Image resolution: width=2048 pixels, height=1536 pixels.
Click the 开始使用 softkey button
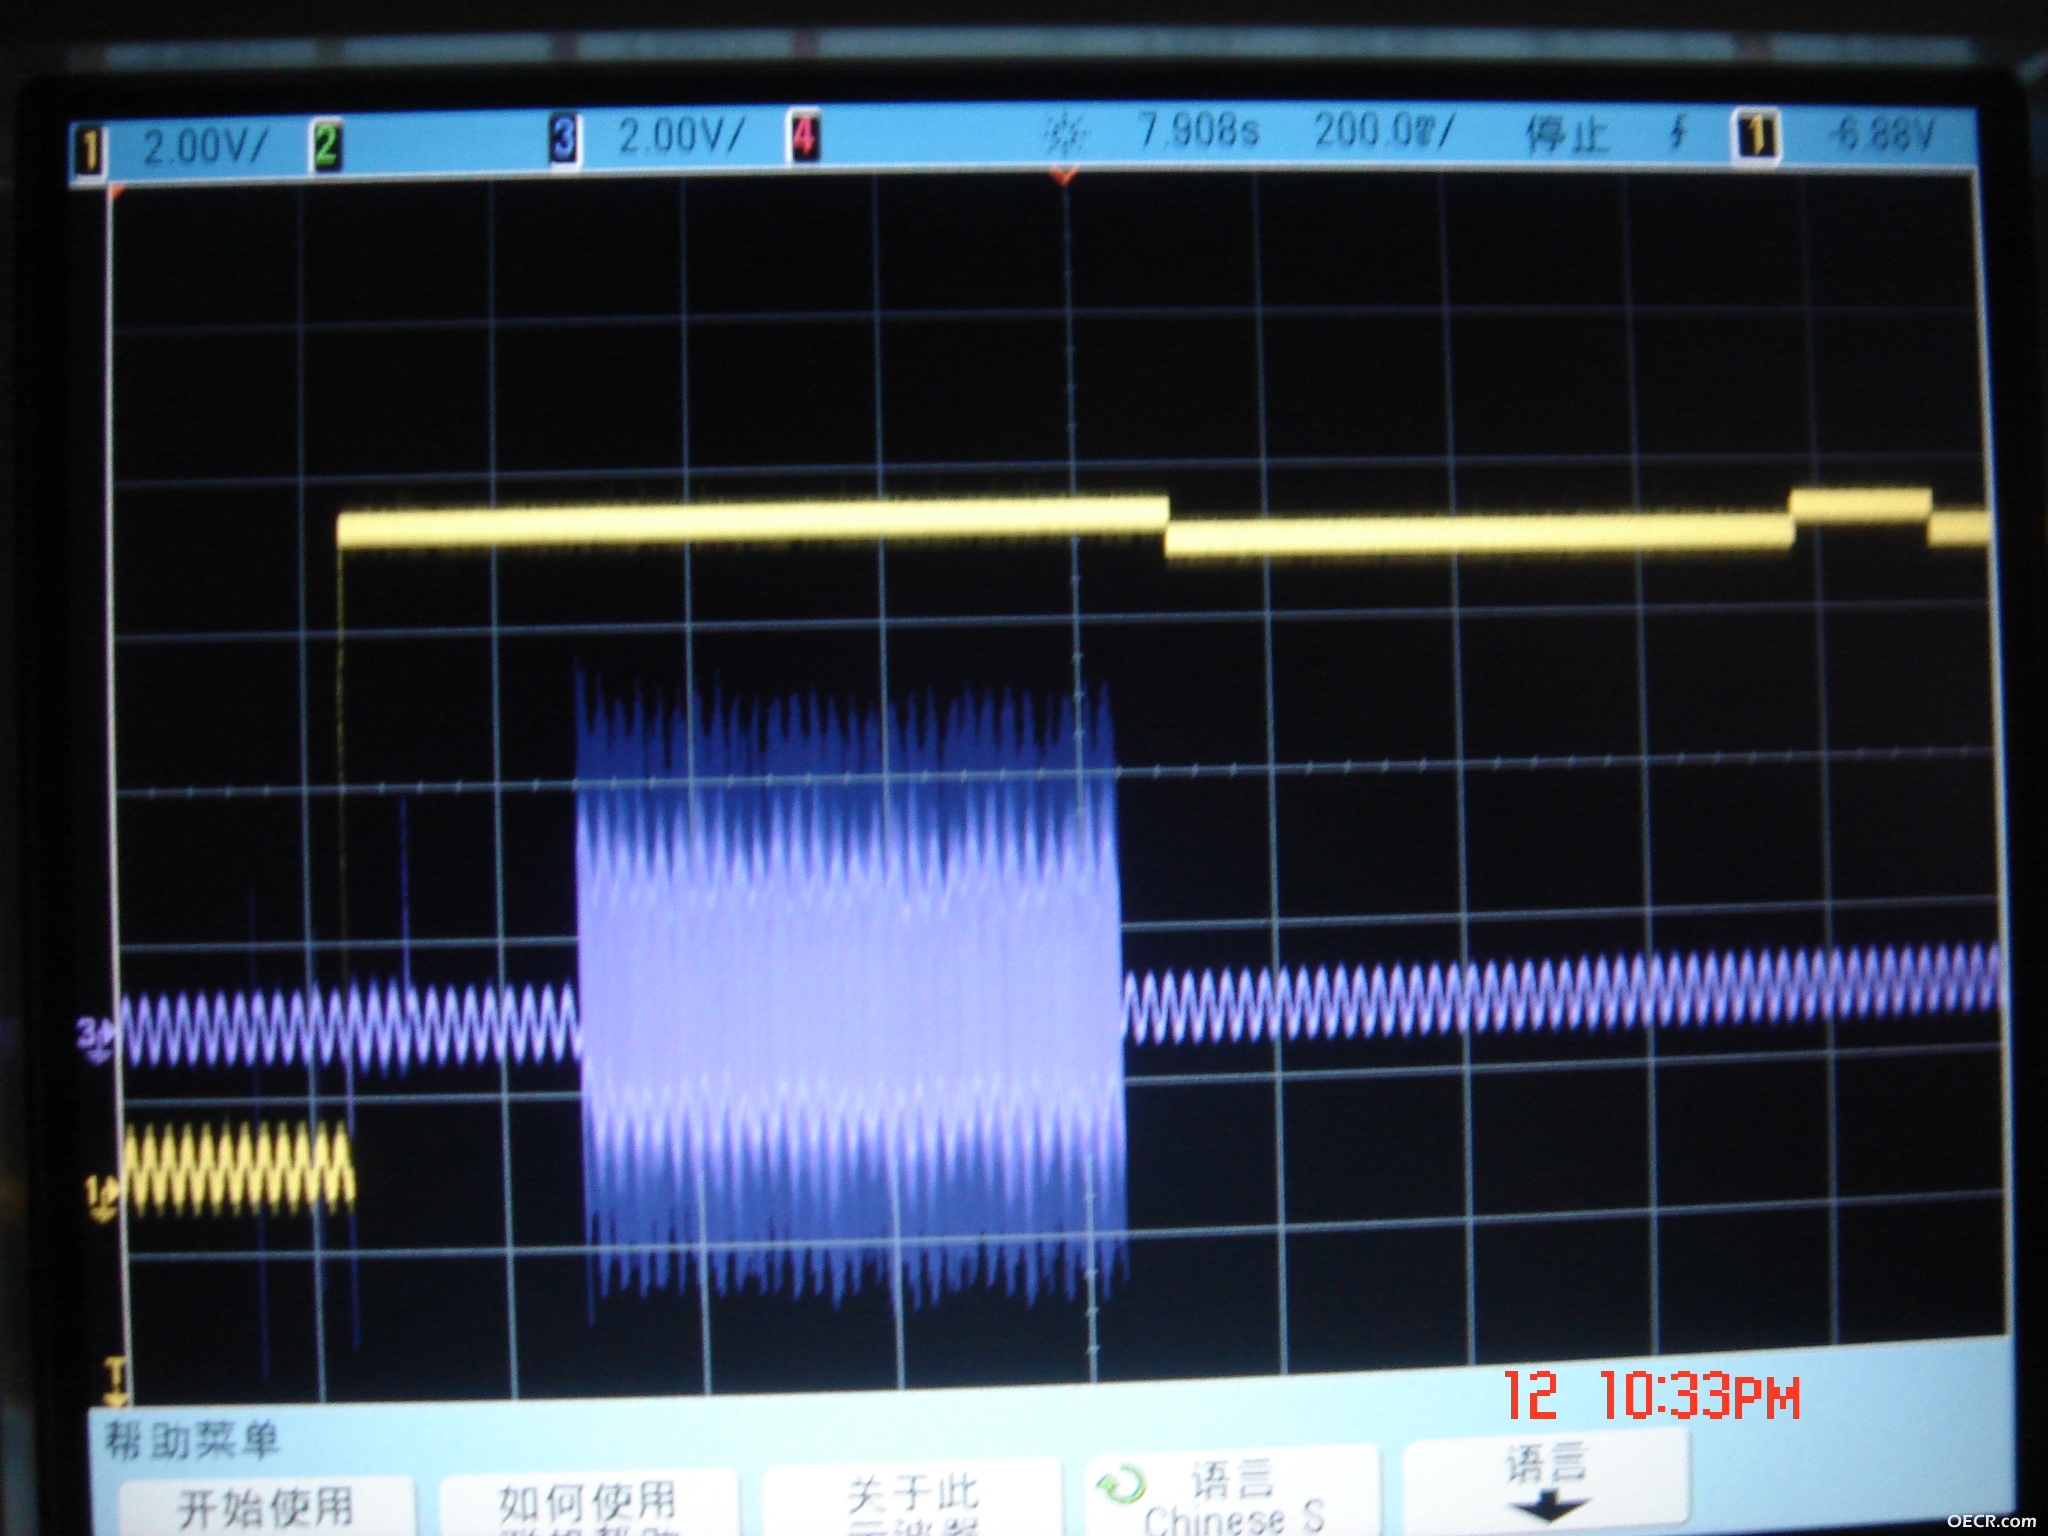click(266, 1506)
